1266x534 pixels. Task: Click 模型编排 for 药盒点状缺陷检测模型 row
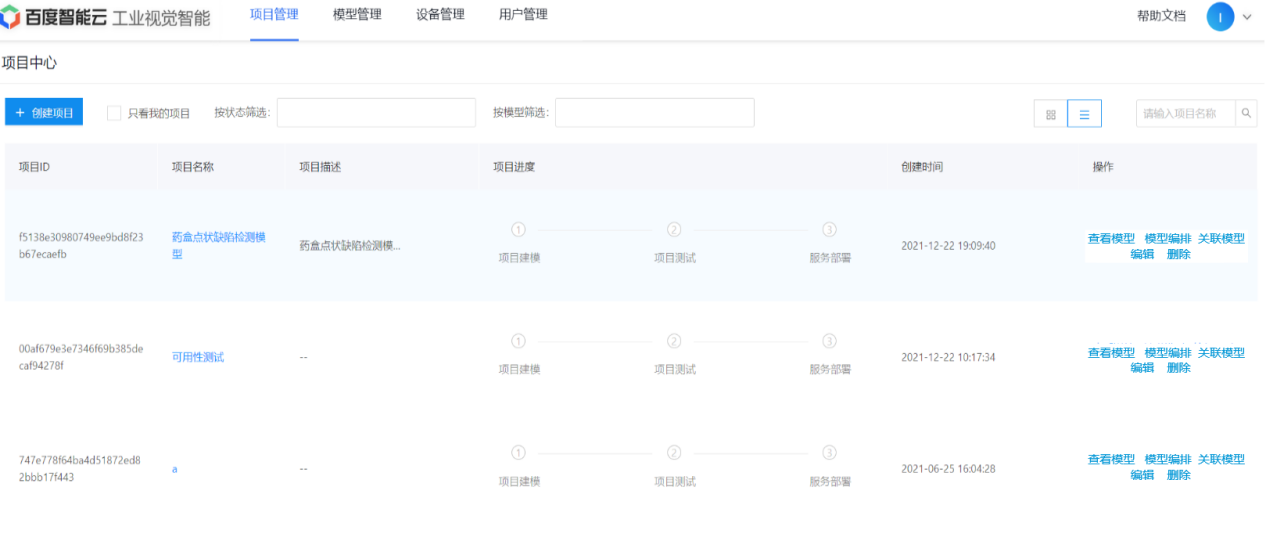pos(1168,238)
